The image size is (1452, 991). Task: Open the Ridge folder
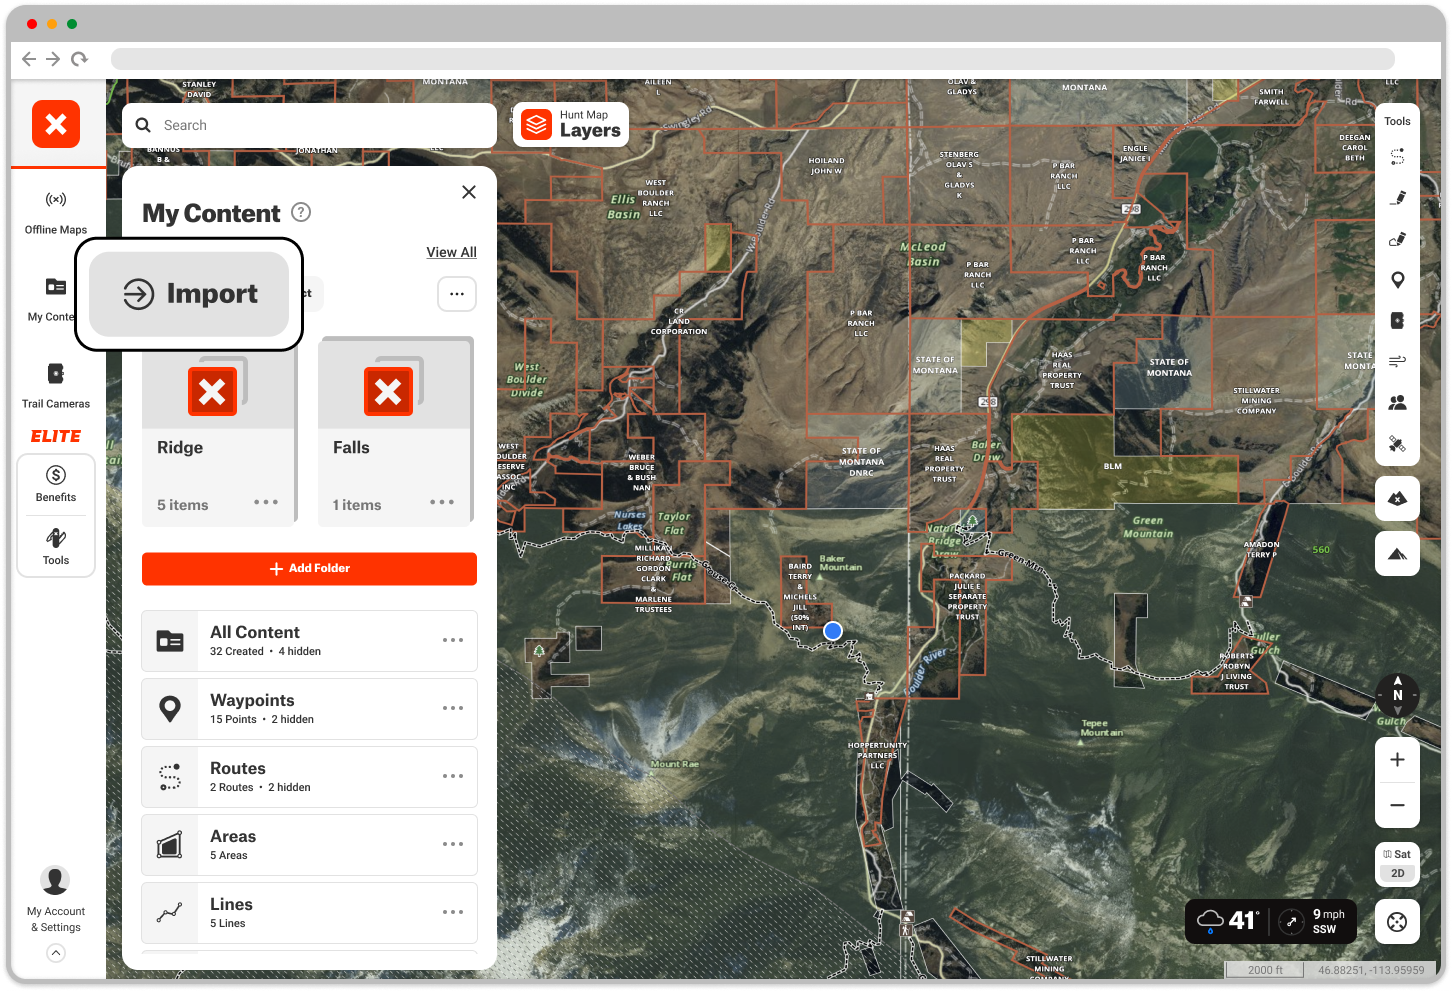tap(219, 431)
